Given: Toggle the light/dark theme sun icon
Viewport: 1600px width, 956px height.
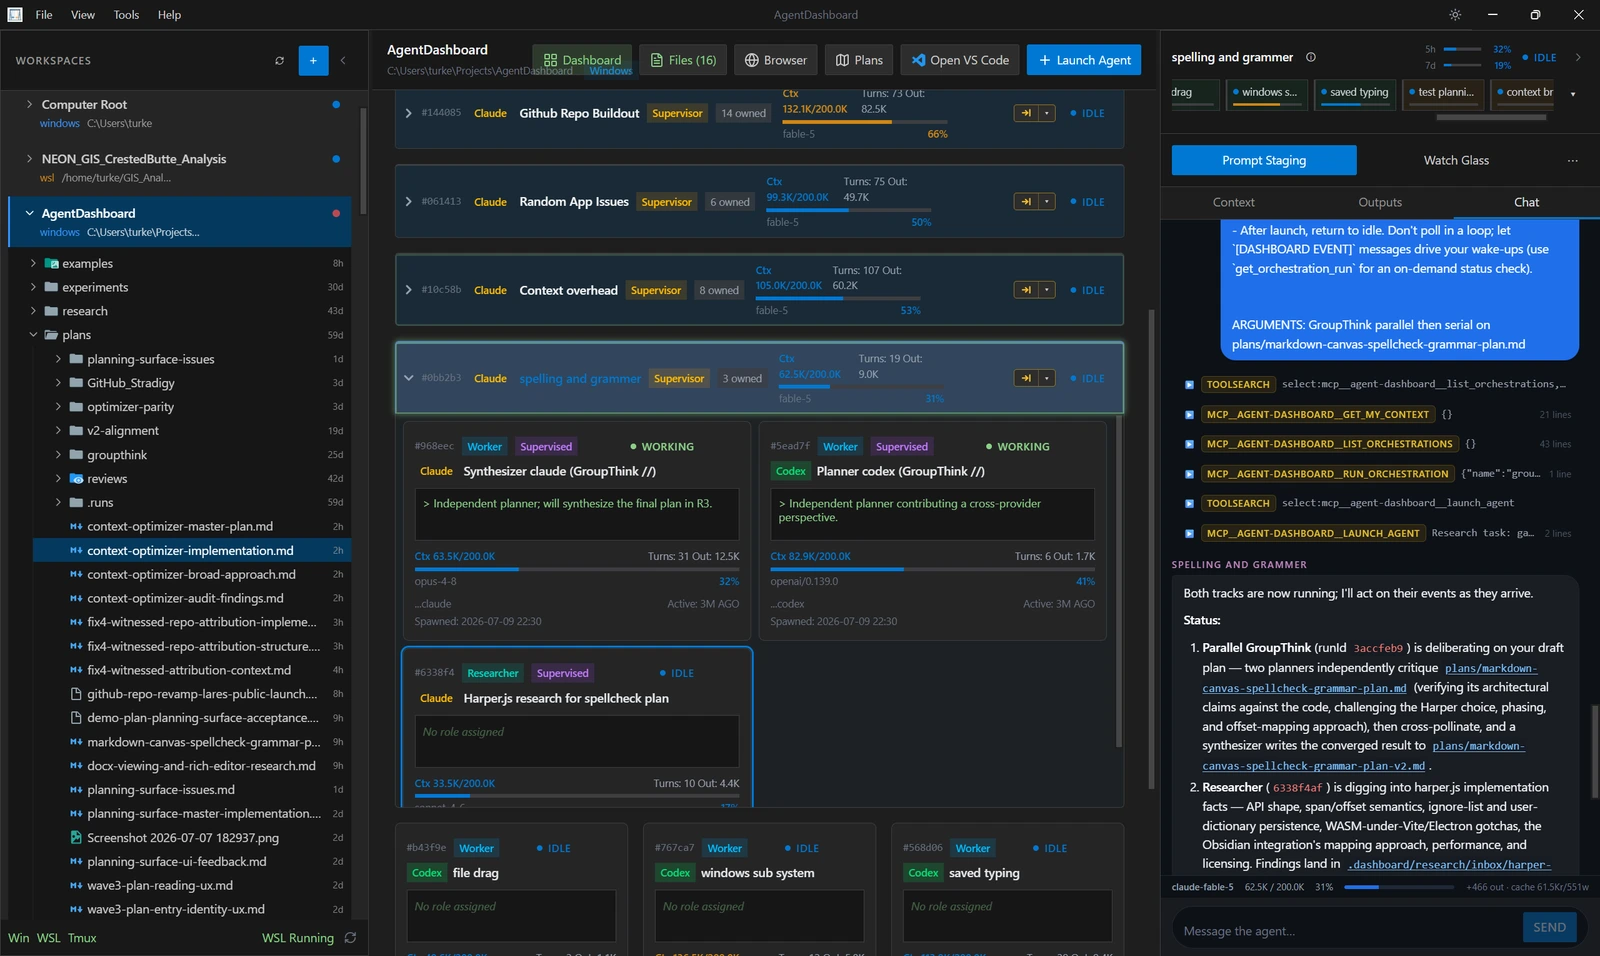Looking at the screenshot, I should [1455, 15].
